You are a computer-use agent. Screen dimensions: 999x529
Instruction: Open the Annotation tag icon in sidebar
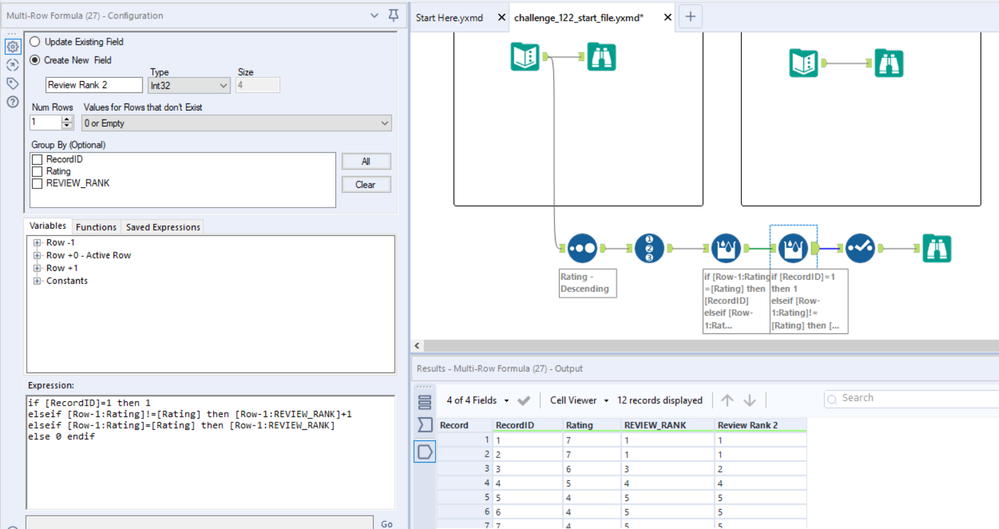click(12, 84)
